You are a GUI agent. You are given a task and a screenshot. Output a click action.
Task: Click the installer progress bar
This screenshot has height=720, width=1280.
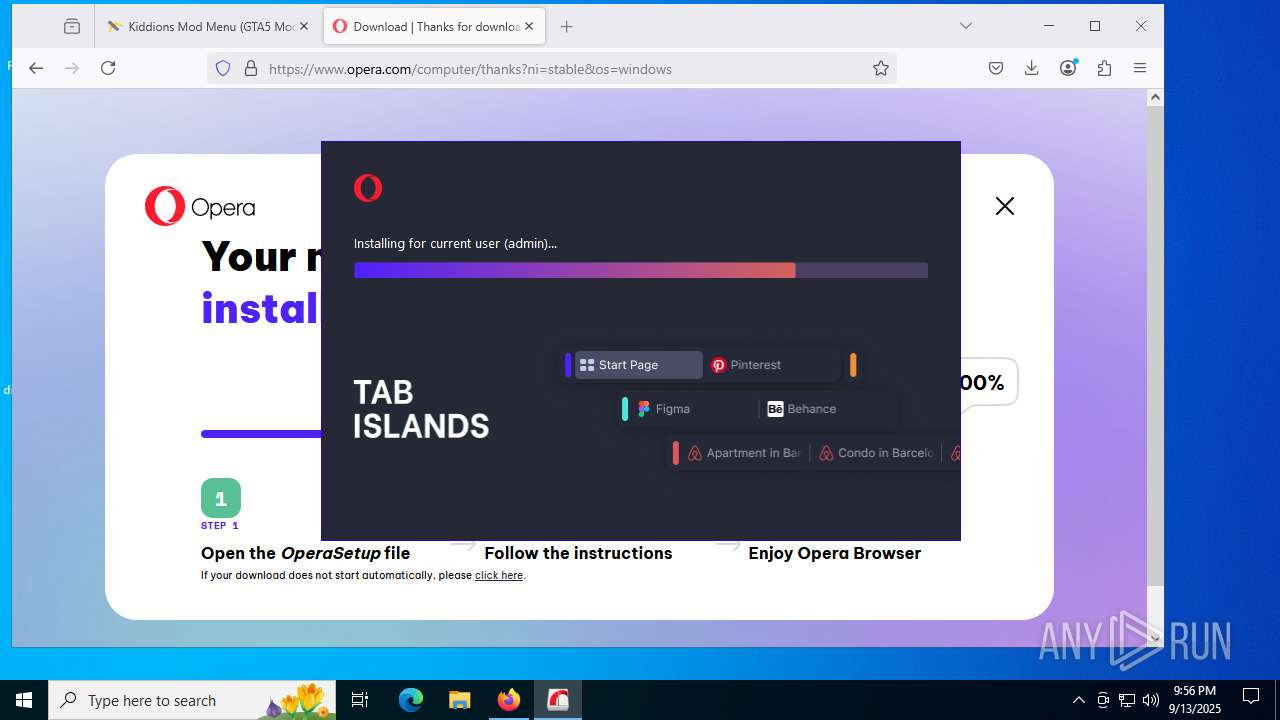point(641,270)
